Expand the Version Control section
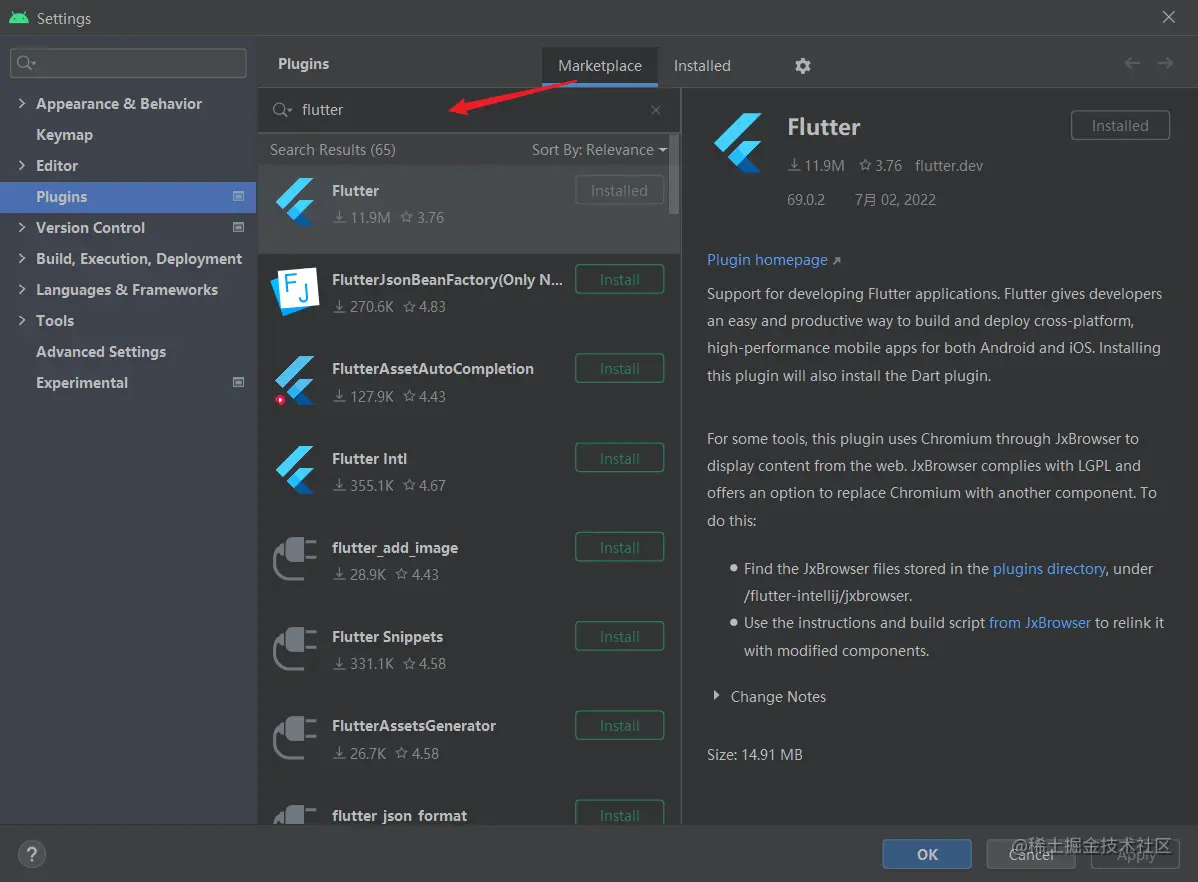Screen dimensions: 1198x882 coord(21,227)
